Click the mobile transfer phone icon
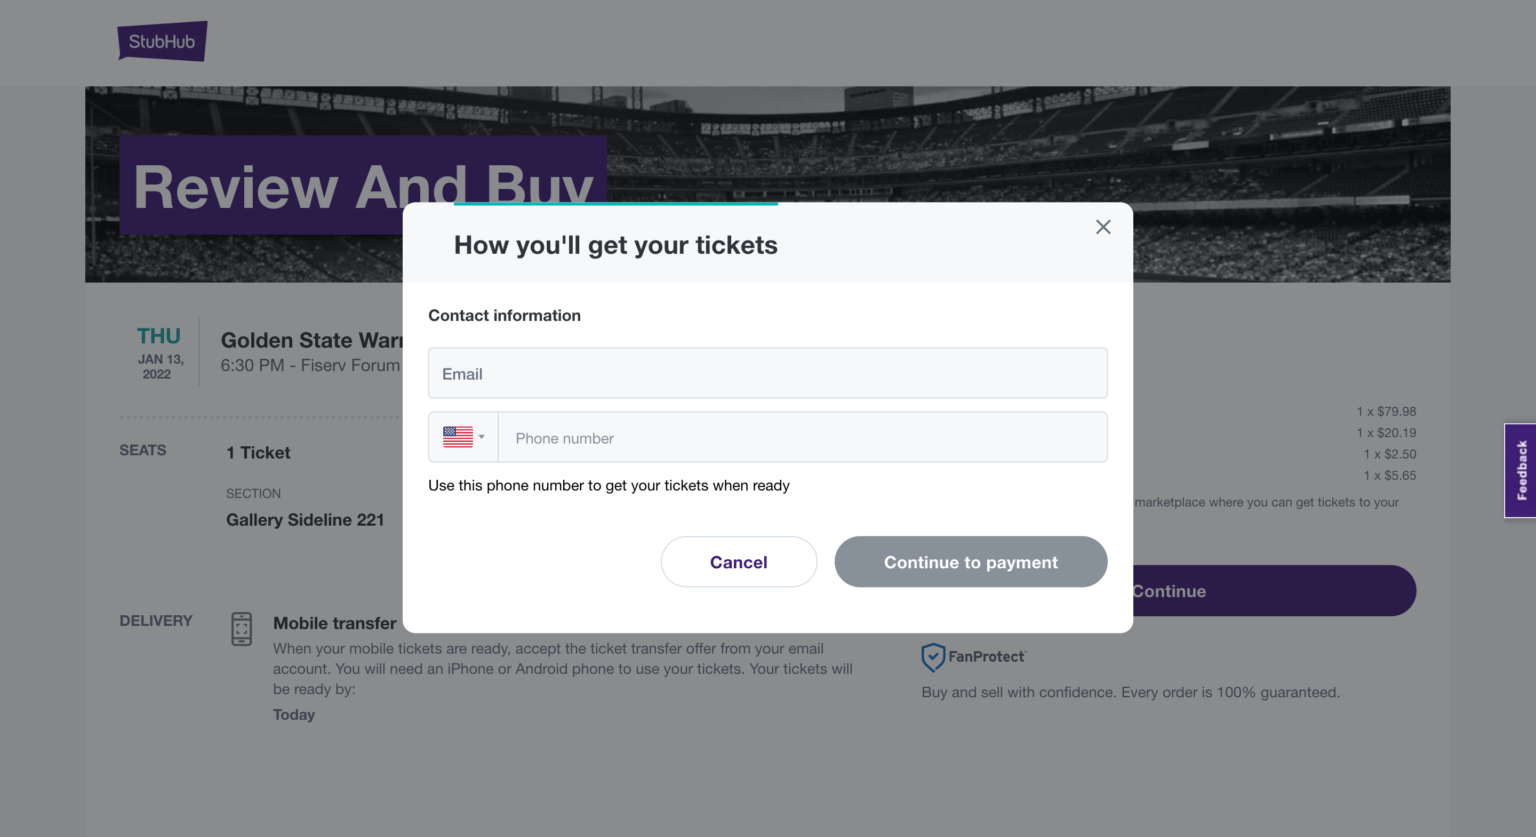Viewport: 1536px width, 837px height. (x=242, y=629)
